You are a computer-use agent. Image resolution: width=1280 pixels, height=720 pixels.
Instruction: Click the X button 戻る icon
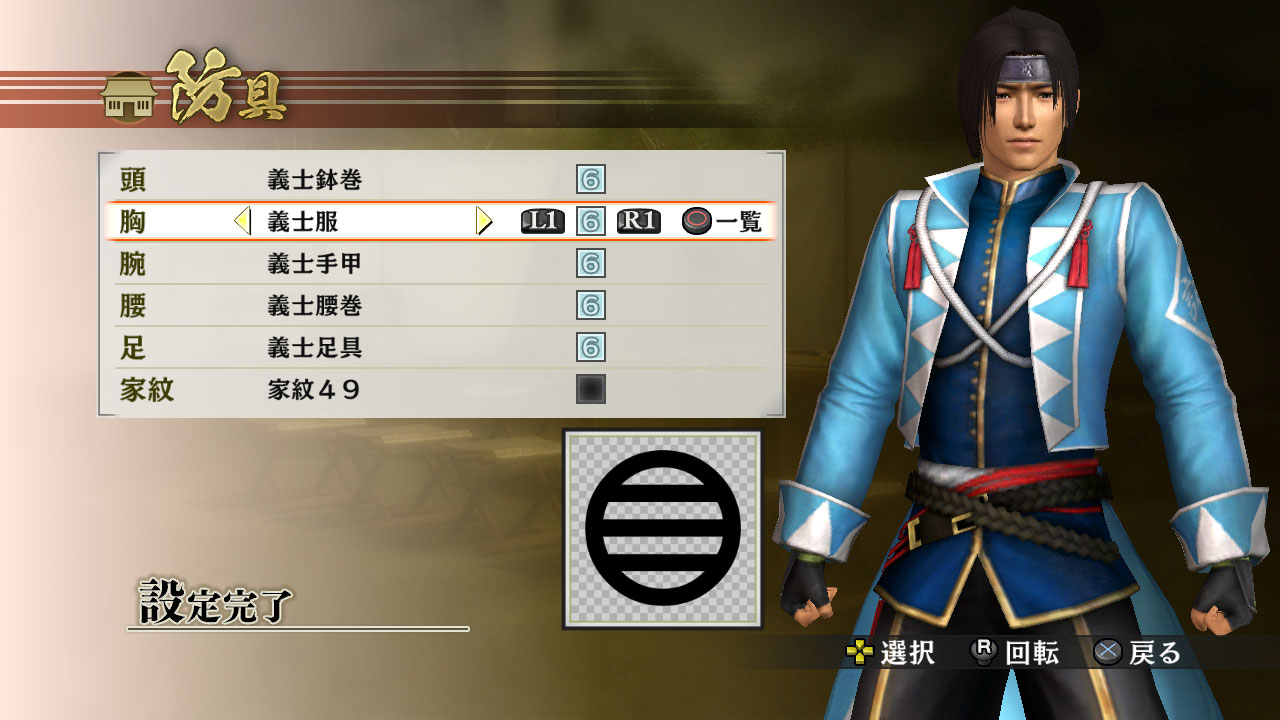pyautogui.click(x=1107, y=653)
